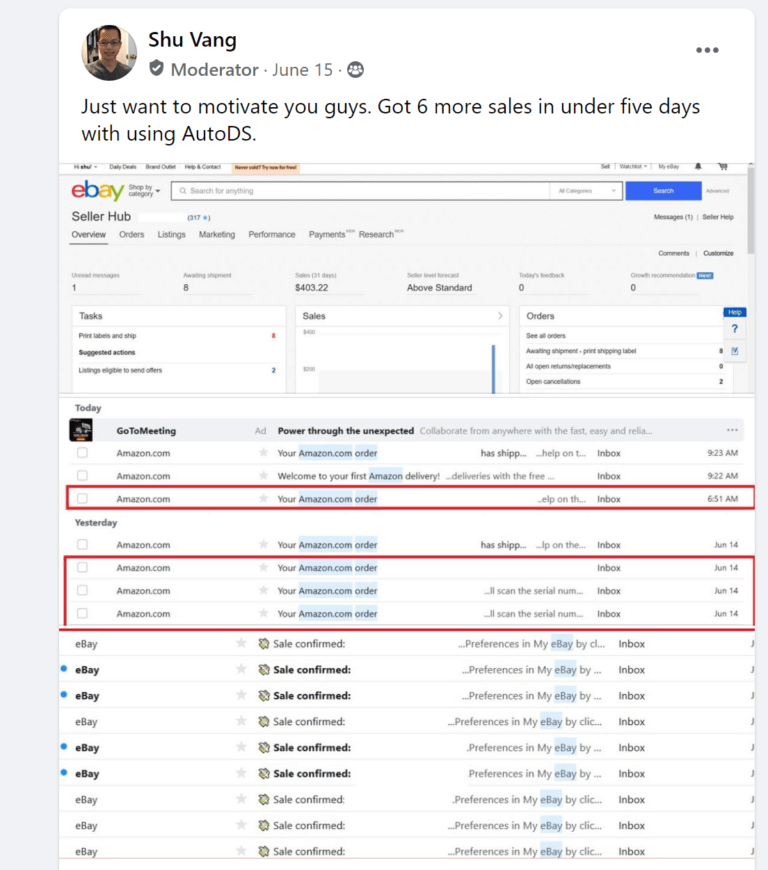
Task: Click 'Print labels and ship' task
Action: 107,336
